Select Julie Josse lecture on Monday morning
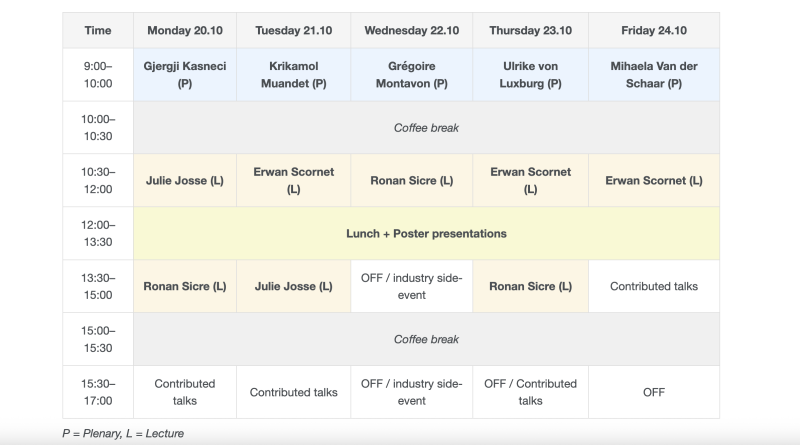 click(x=185, y=181)
